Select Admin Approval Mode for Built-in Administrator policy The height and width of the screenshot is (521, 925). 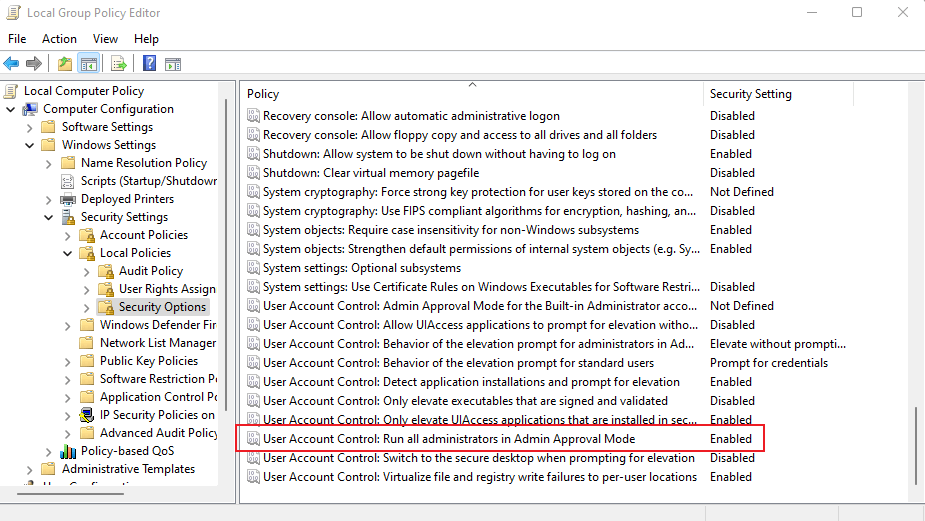tap(480, 306)
